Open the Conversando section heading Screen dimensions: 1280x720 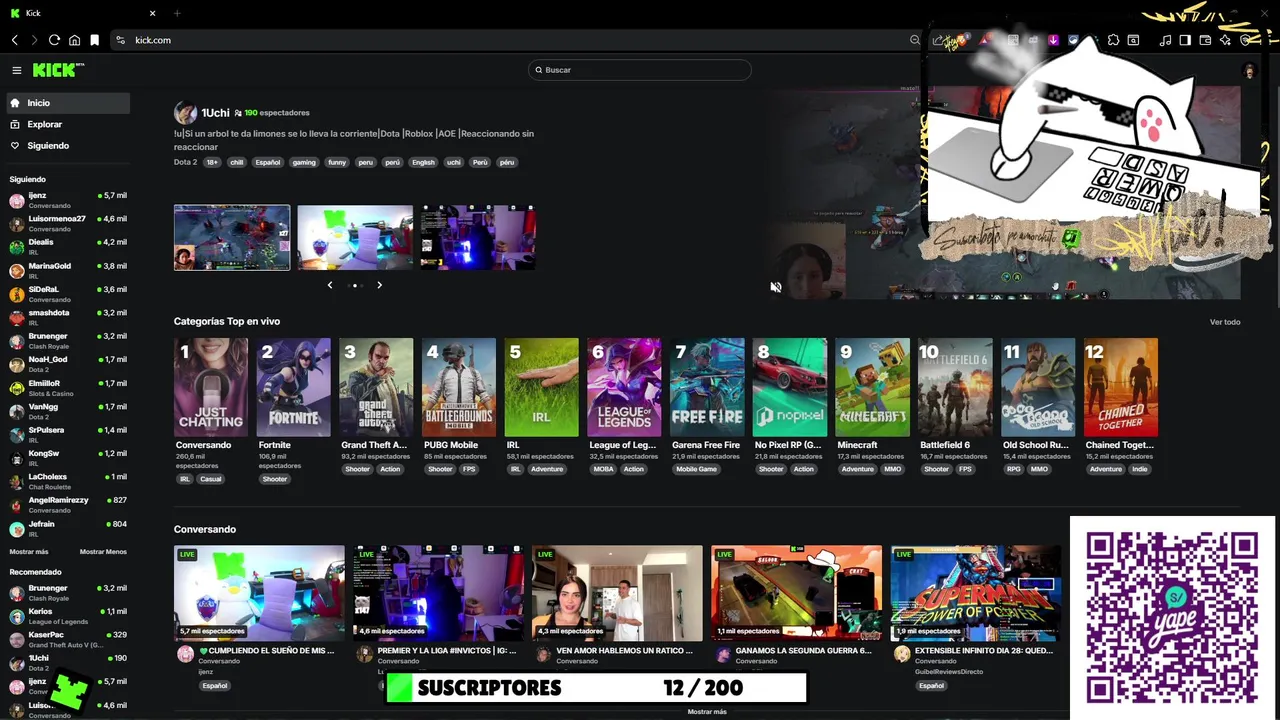[x=205, y=529]
